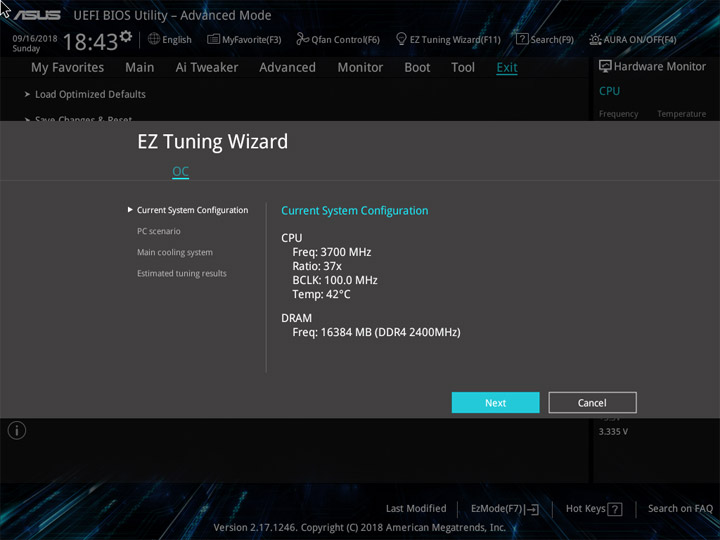Click the Hot Keys question mark icon
This screenshot has height=540, width=720.
[615, 509]
